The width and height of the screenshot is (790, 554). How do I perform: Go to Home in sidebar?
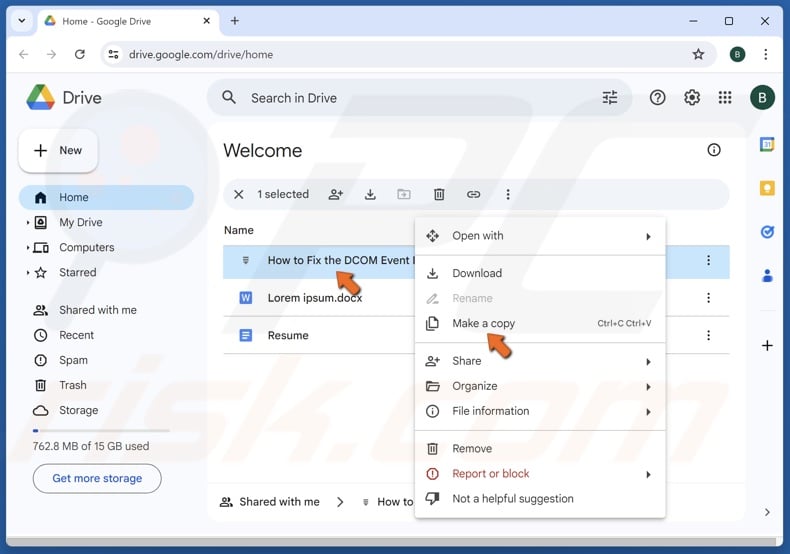click(106, 197)
